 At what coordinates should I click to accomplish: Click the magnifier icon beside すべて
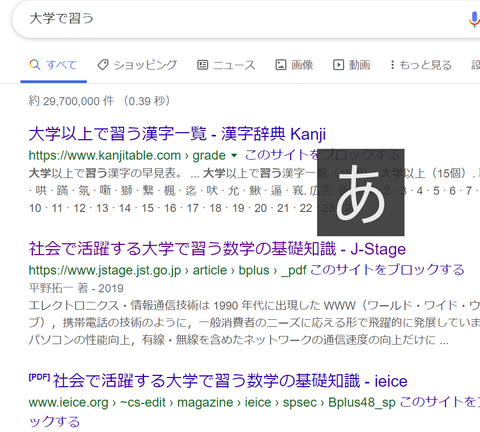[35, 65]
